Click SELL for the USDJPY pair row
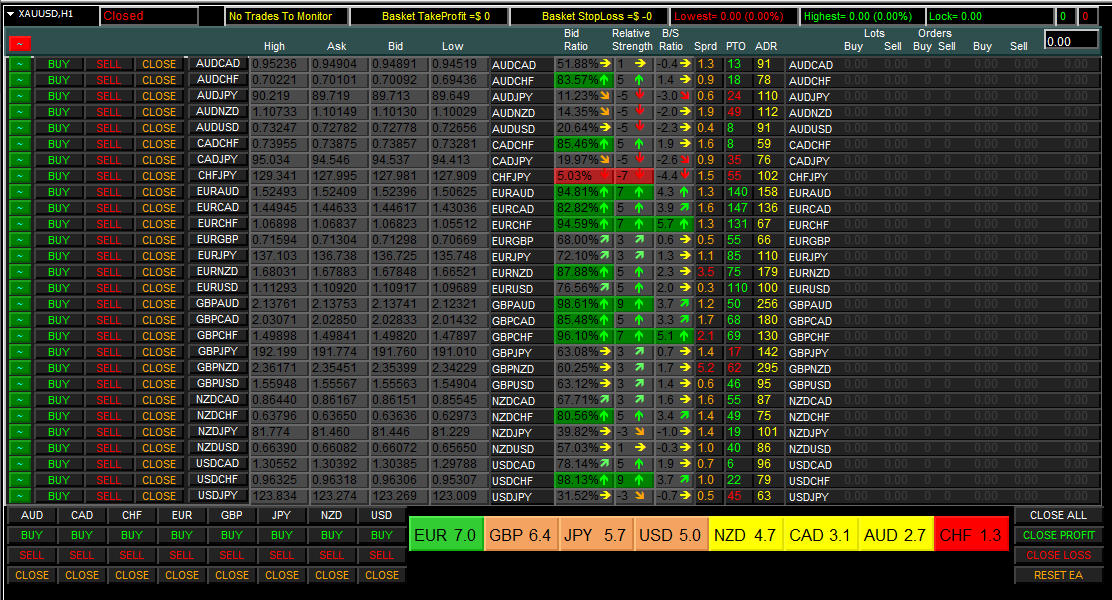Screen dimensions: 1112x600 point(109,496)
